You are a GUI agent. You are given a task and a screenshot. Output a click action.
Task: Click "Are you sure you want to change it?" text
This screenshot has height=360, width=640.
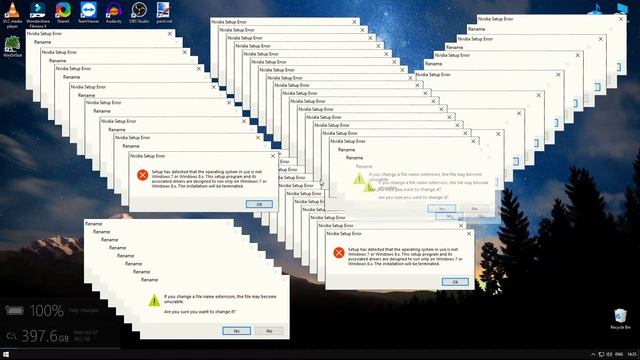coord(200,311)
